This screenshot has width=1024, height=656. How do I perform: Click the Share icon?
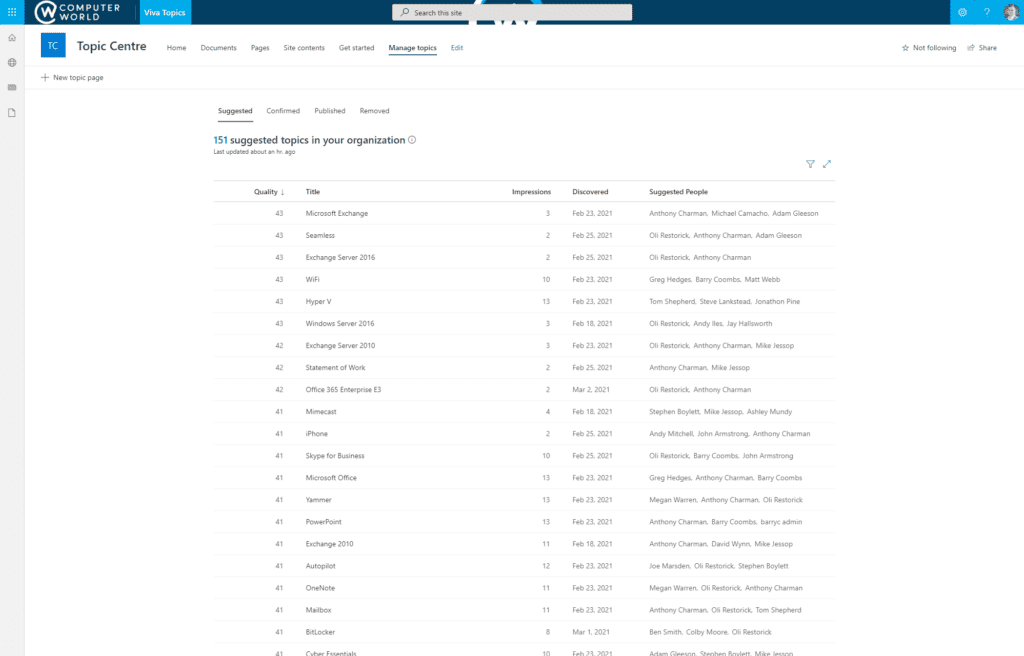tap(971, 48)
